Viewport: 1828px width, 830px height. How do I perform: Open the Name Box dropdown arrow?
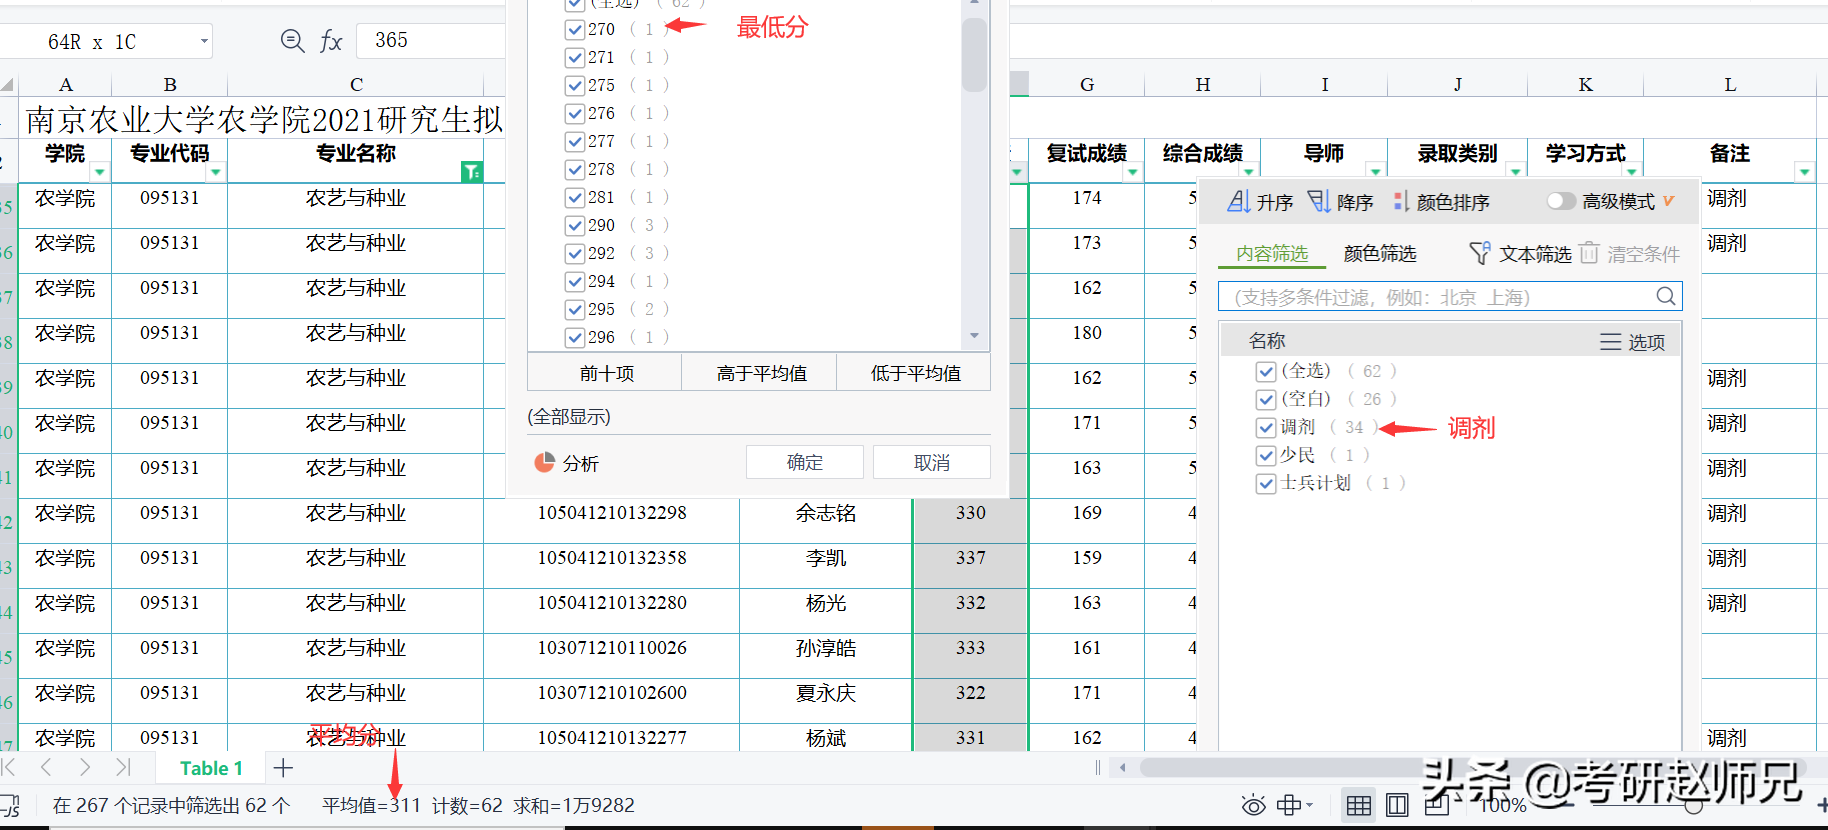point(204,41)
